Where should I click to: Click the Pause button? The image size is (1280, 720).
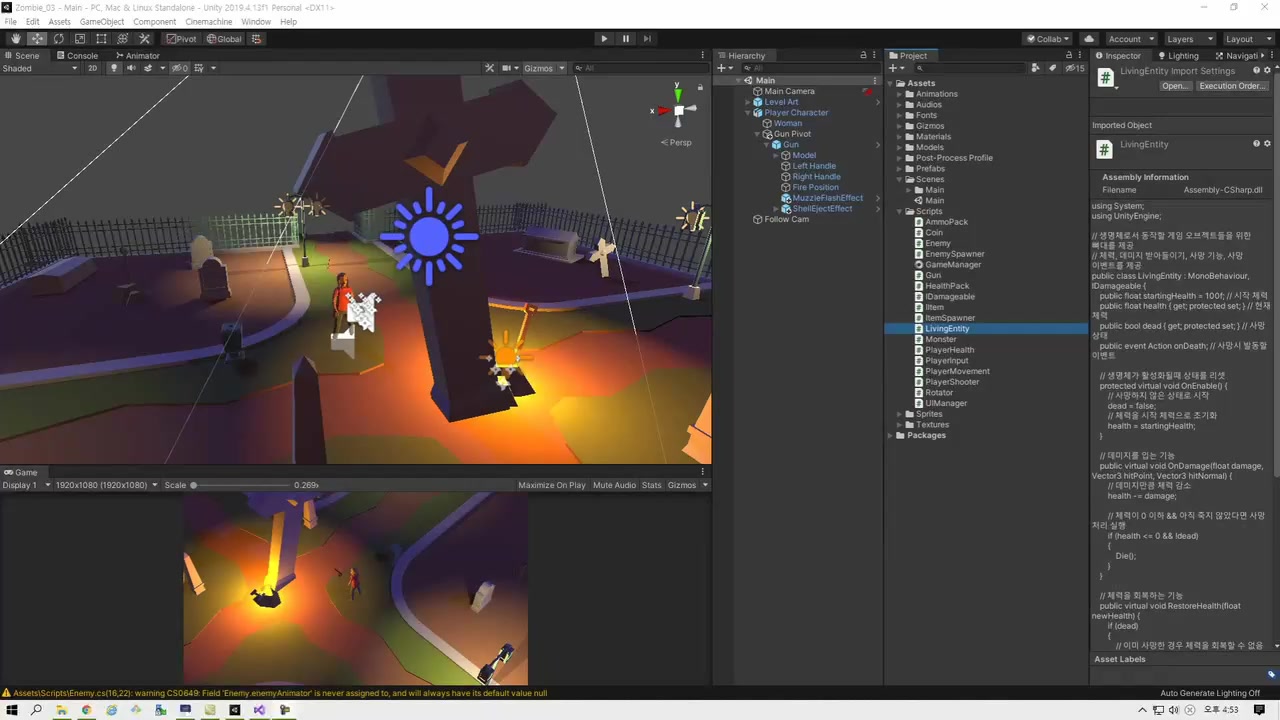tap(626, 39)
